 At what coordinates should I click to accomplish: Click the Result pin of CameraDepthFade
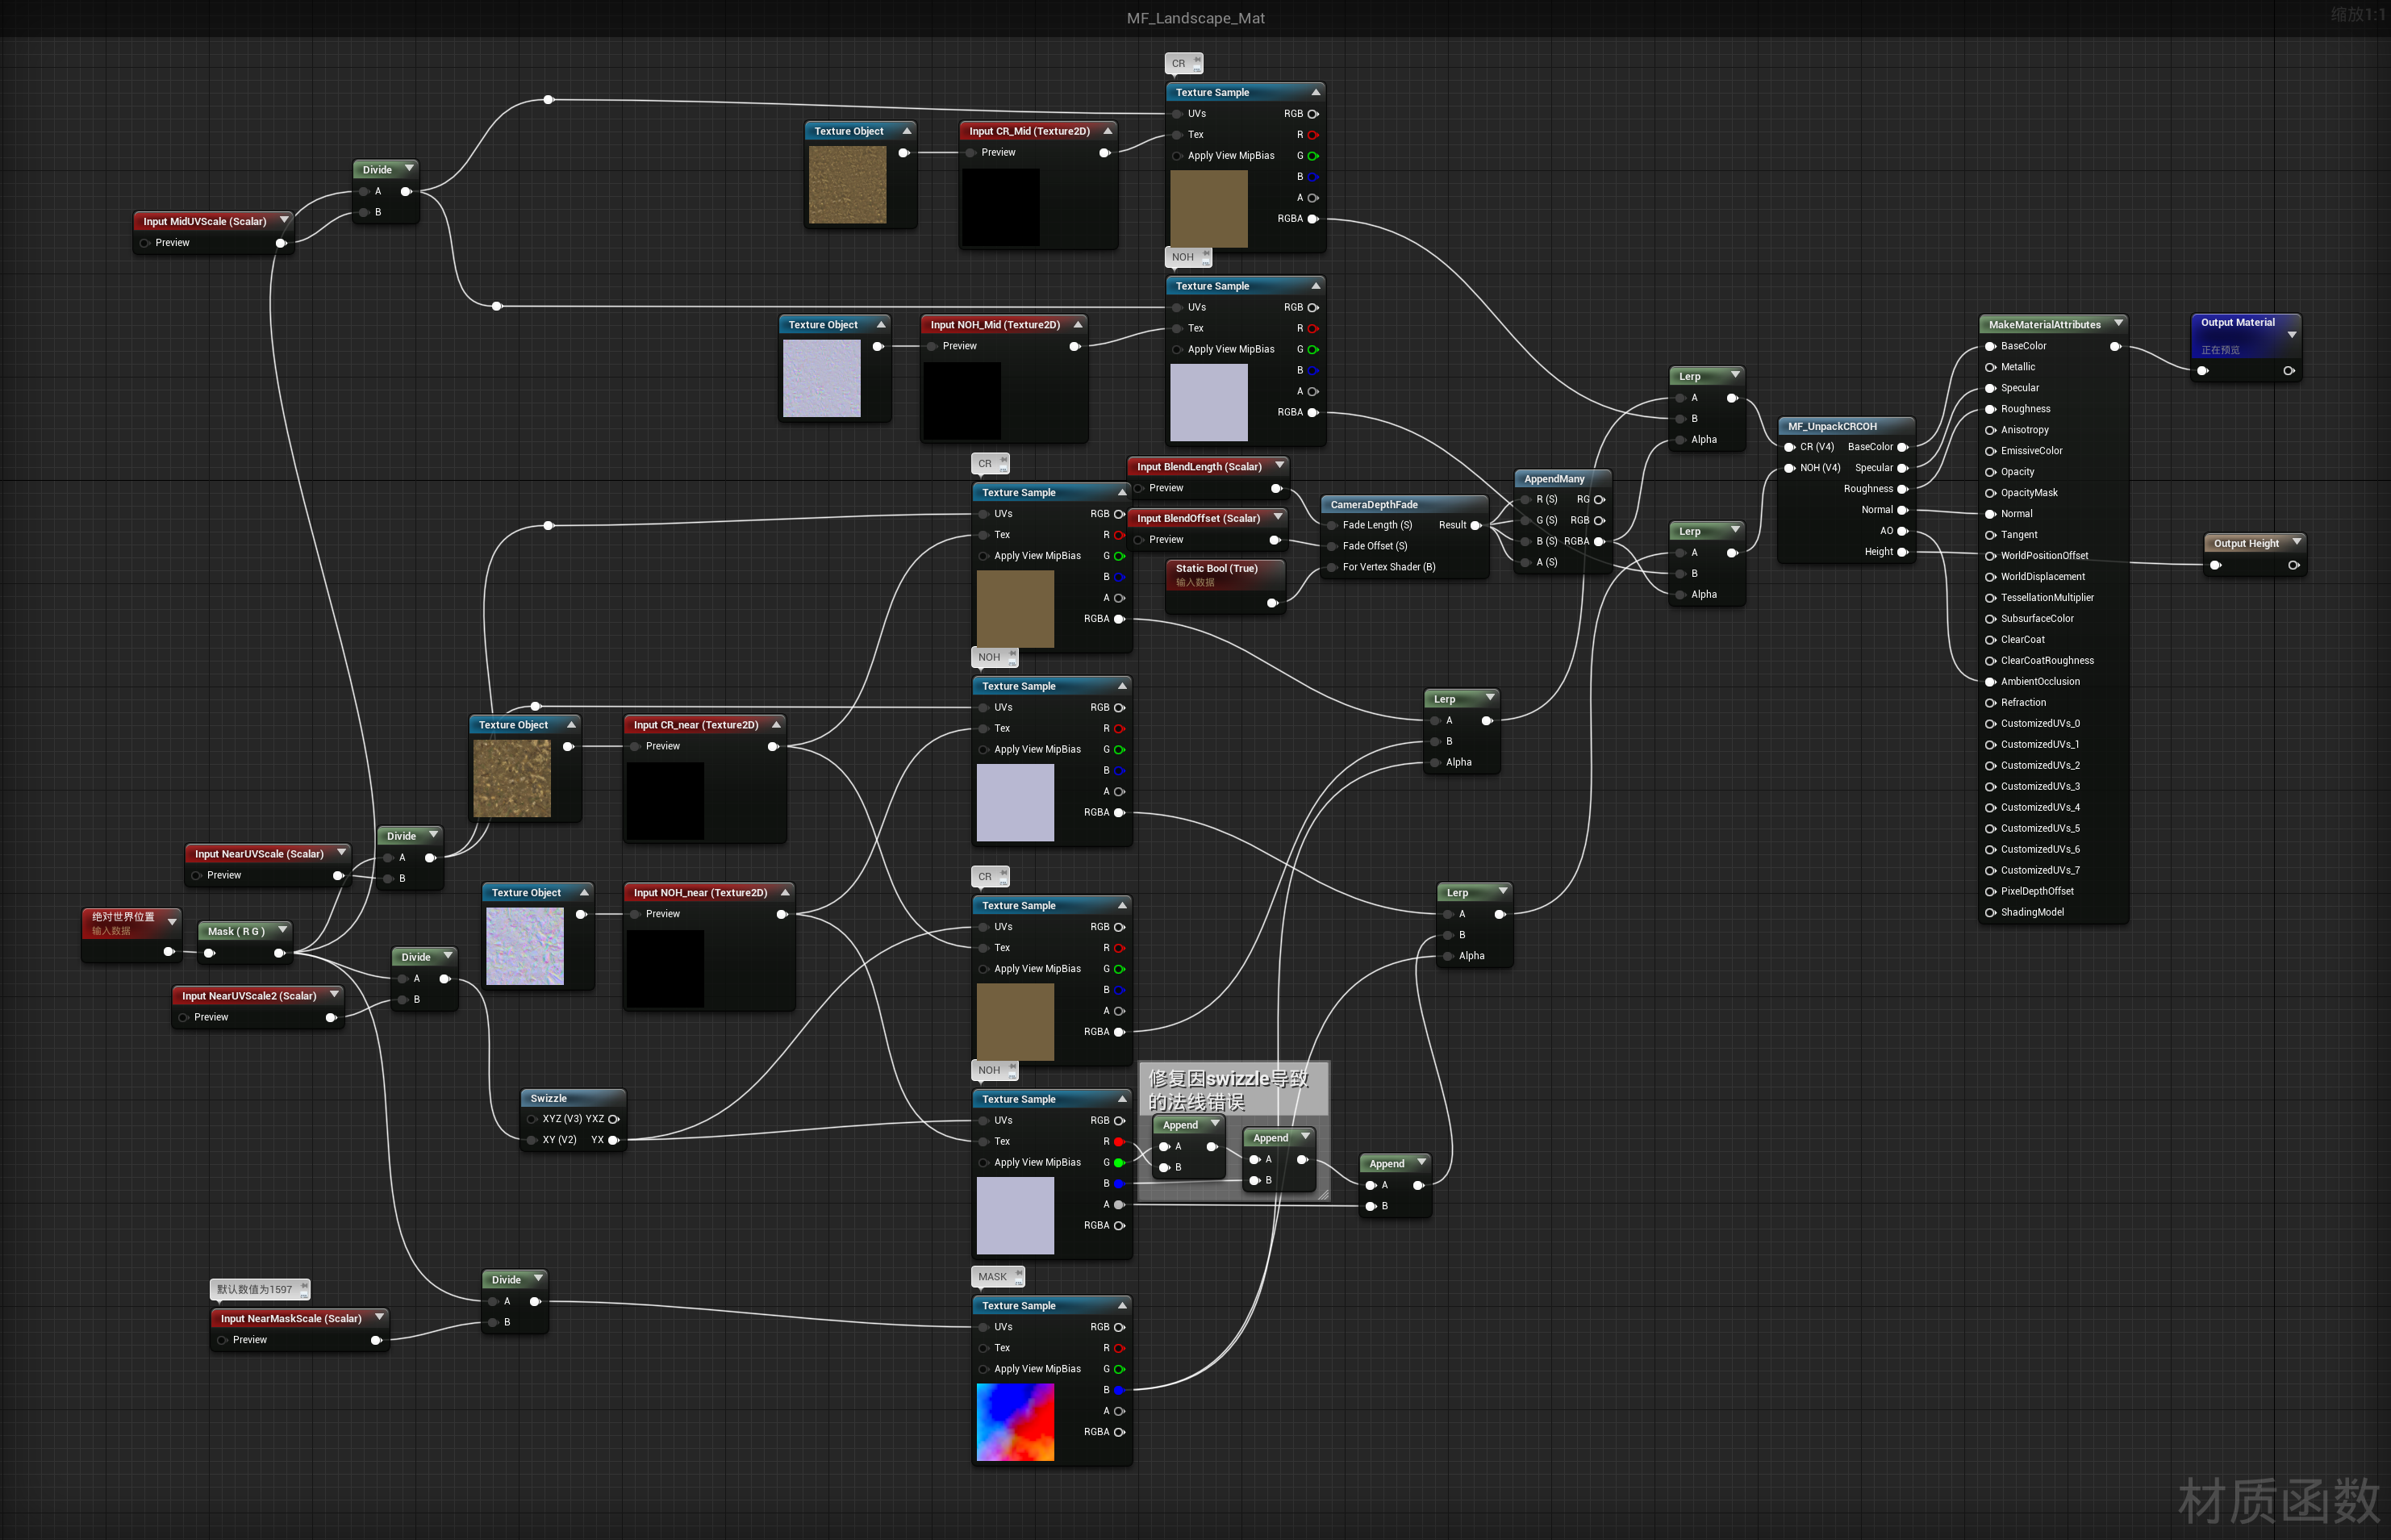1475,525
